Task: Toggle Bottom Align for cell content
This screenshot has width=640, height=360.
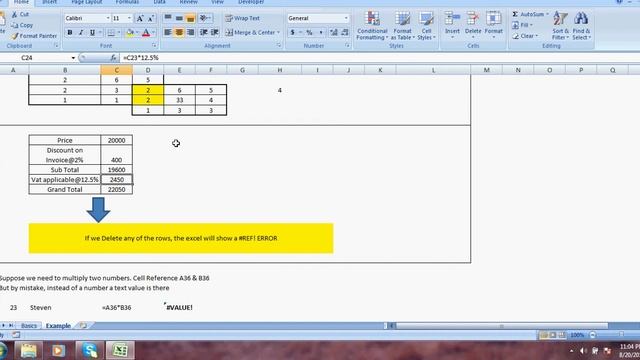Action: point(190,18)
